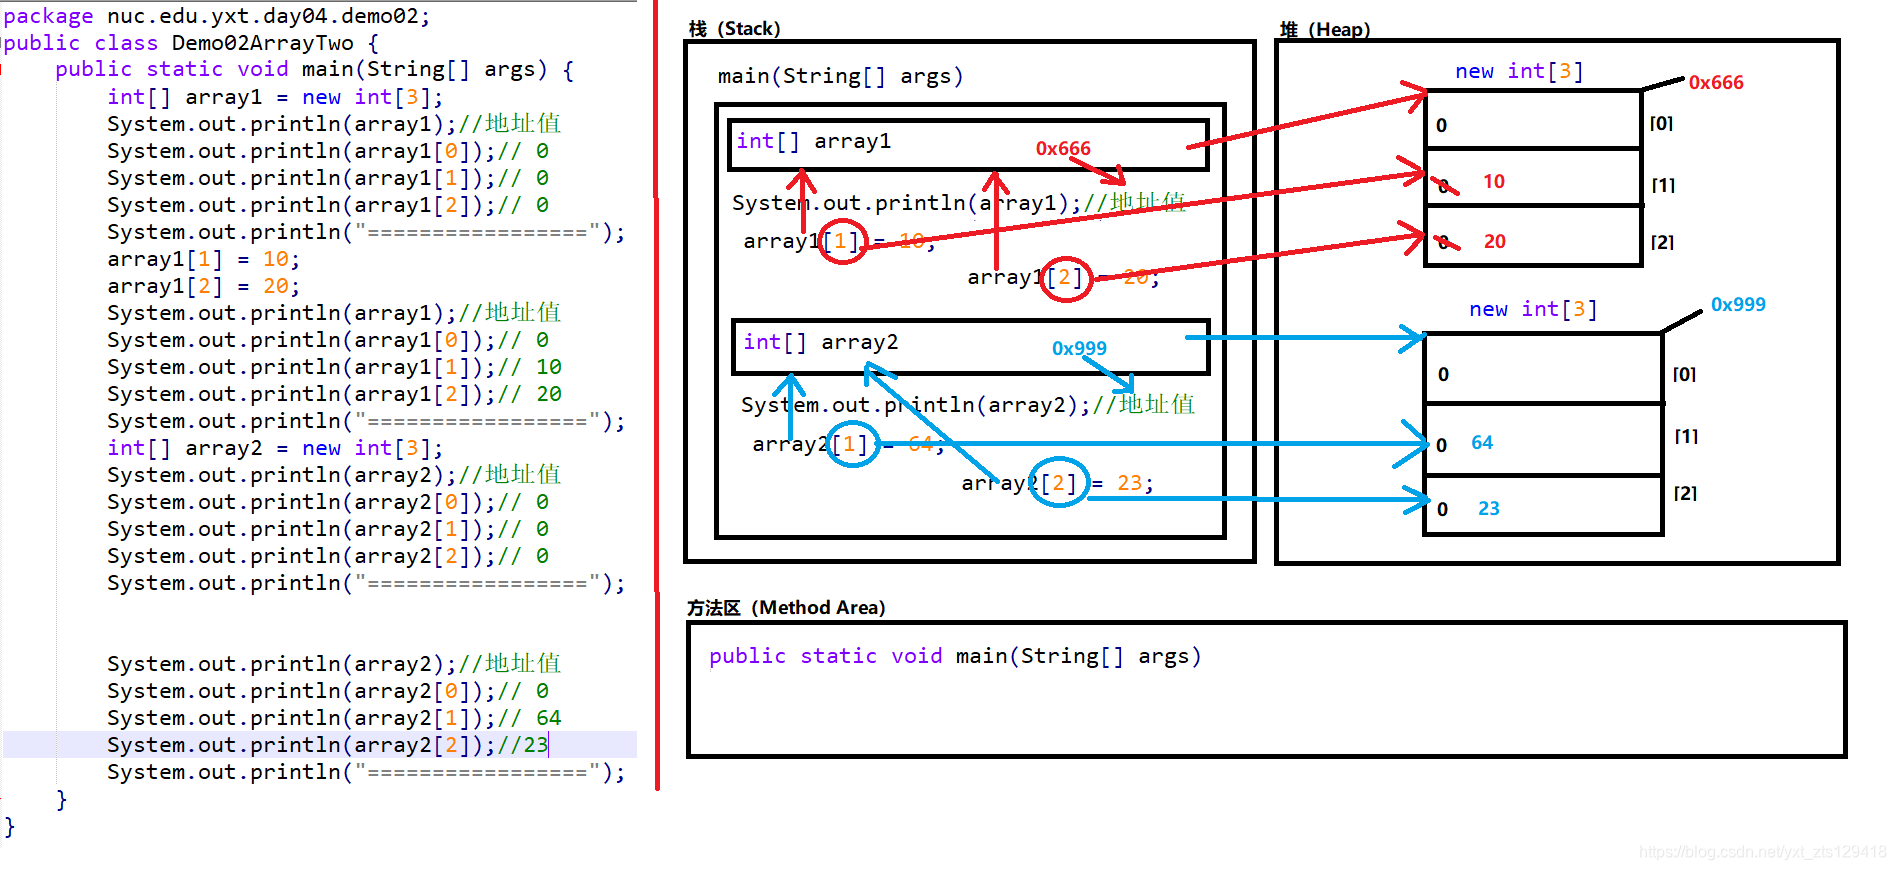Click the '栈 (Stack)' heading
Screen dimensions: 1896x870
(x=734, y=28)
